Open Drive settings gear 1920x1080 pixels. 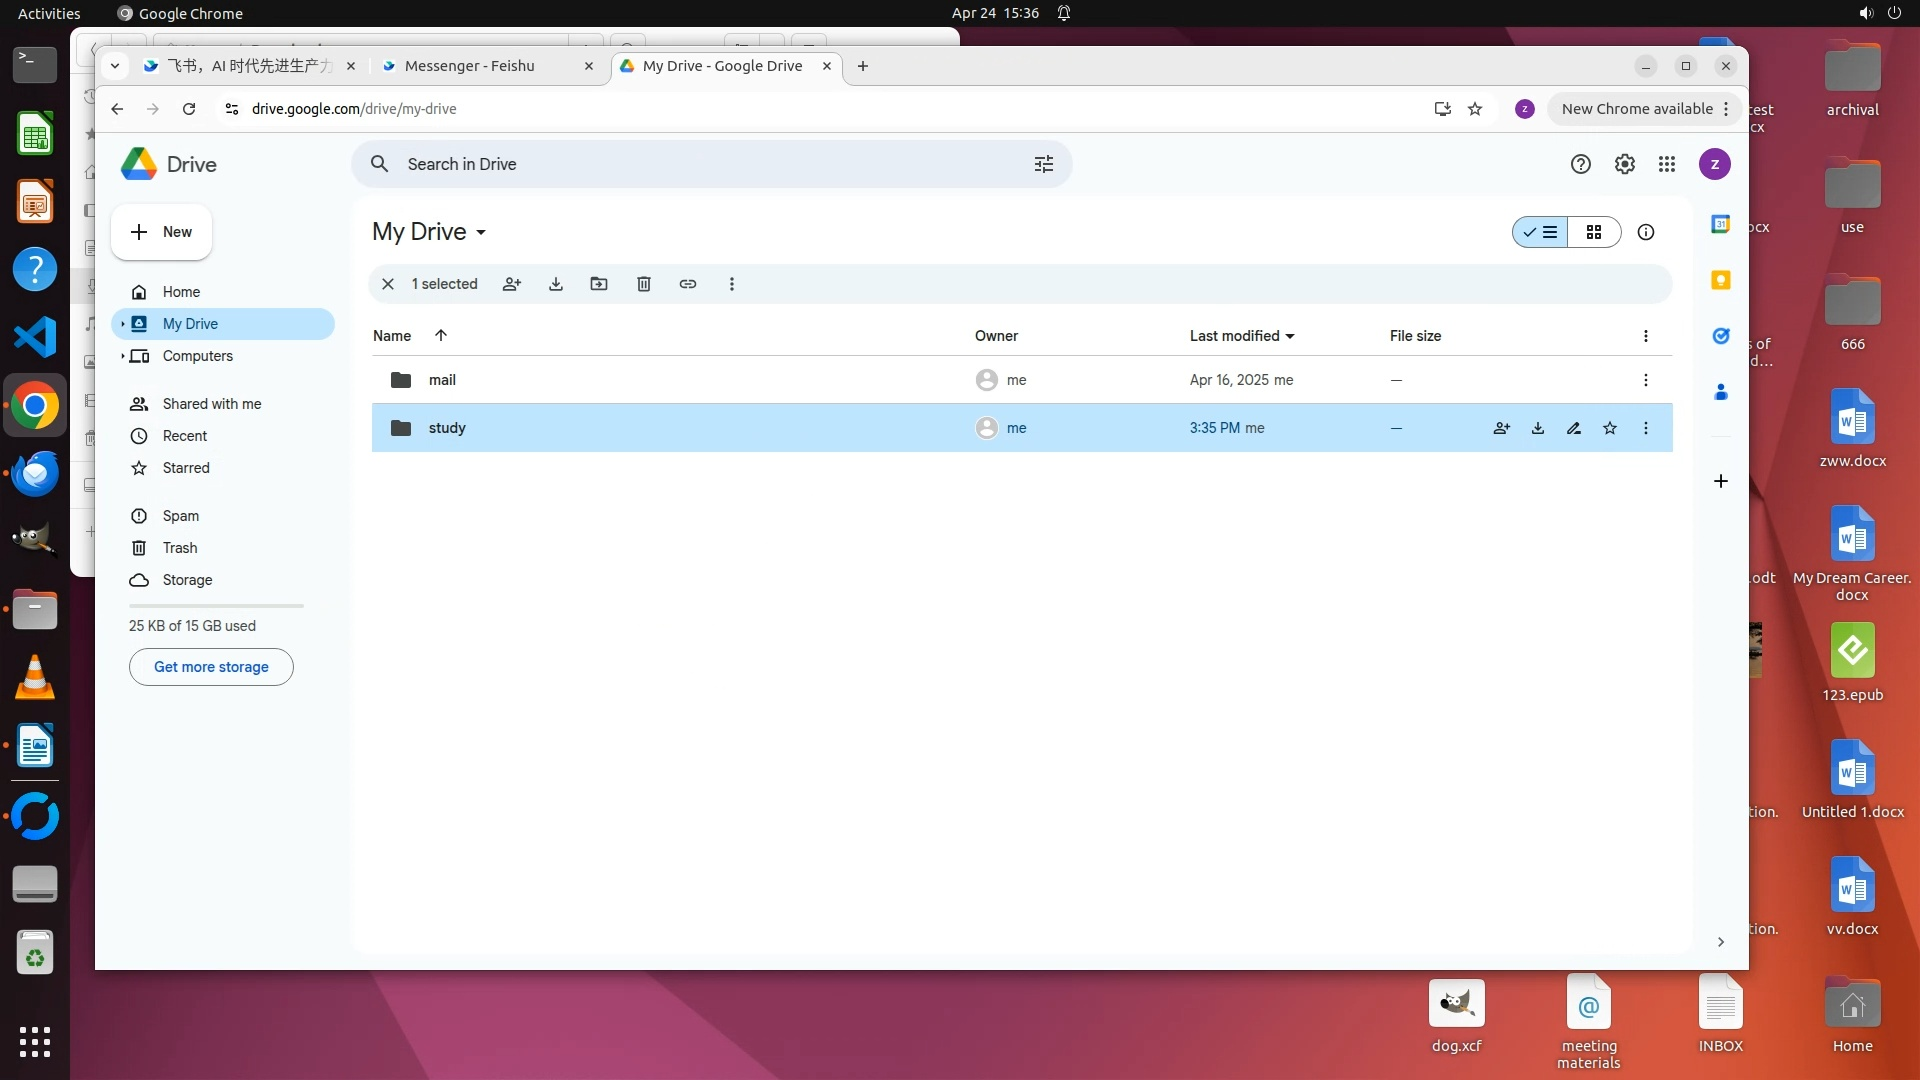coord(1625,164)
